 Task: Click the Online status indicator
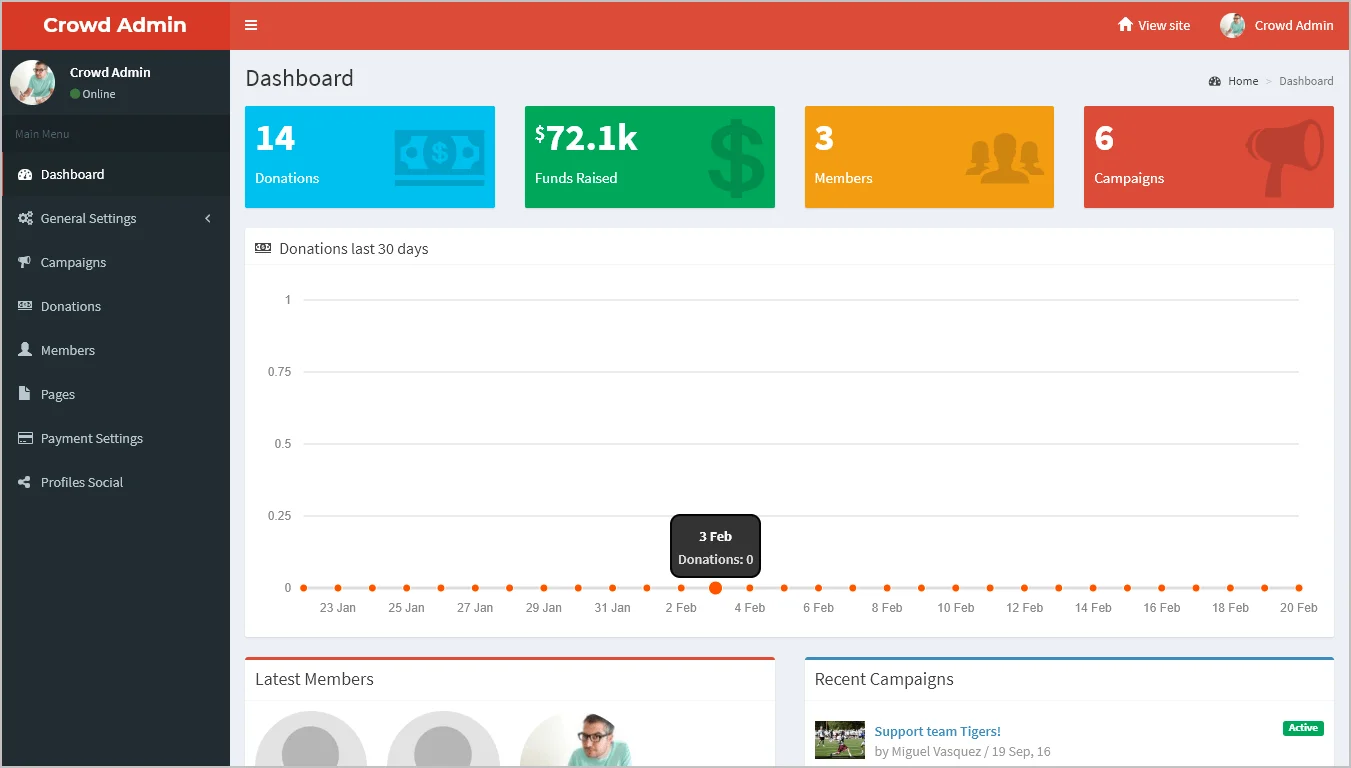[93, 94]
